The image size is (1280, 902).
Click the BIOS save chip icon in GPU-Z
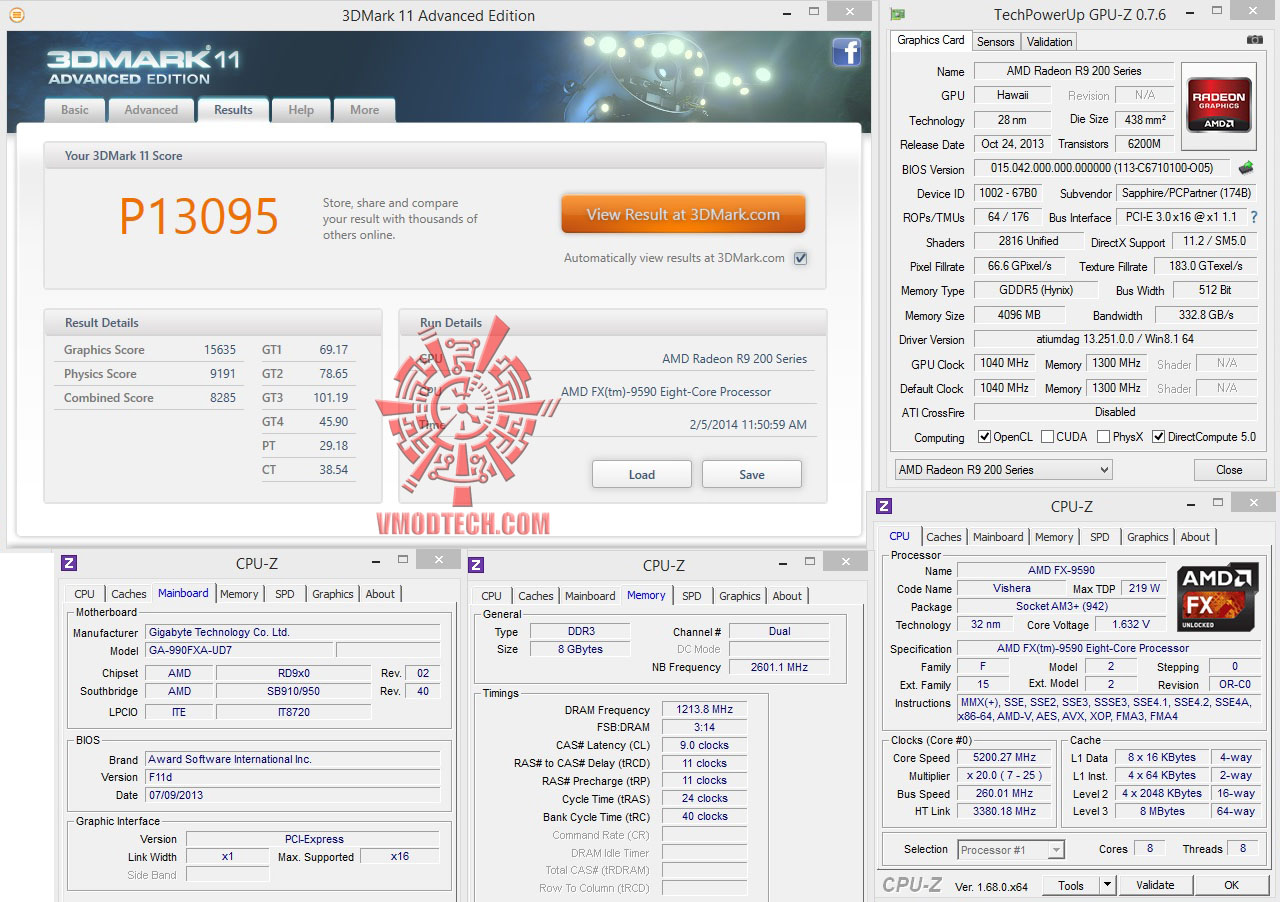pyautogui.click(x=1246, y=168)
